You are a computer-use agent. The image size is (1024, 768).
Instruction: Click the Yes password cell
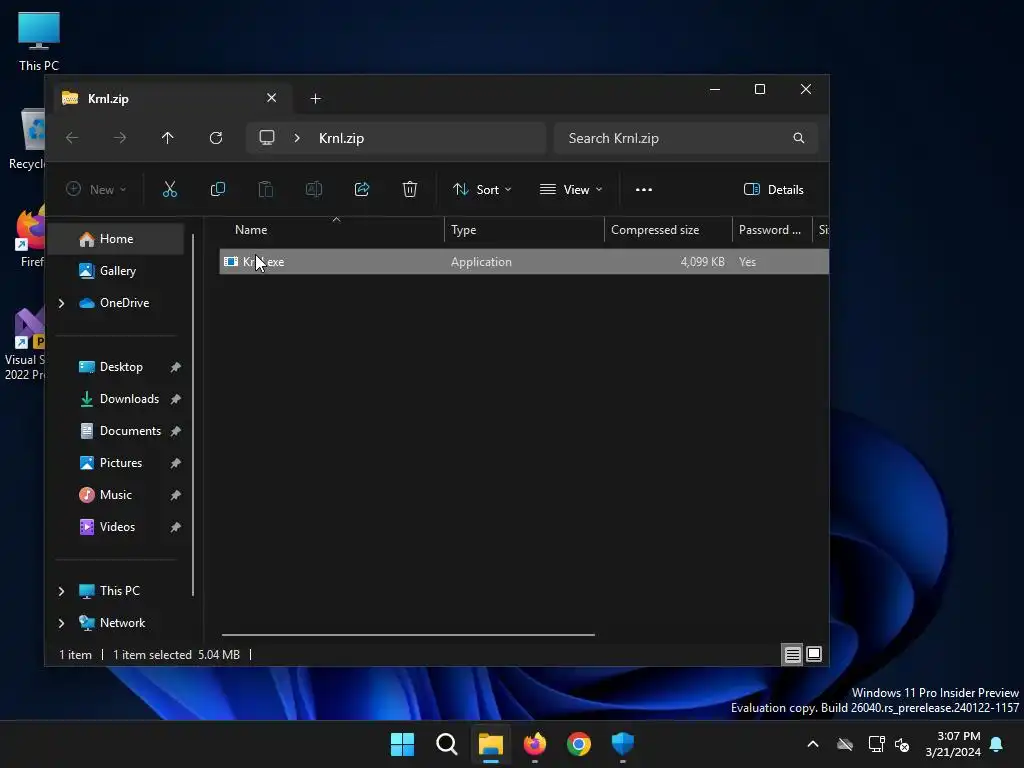747,262
